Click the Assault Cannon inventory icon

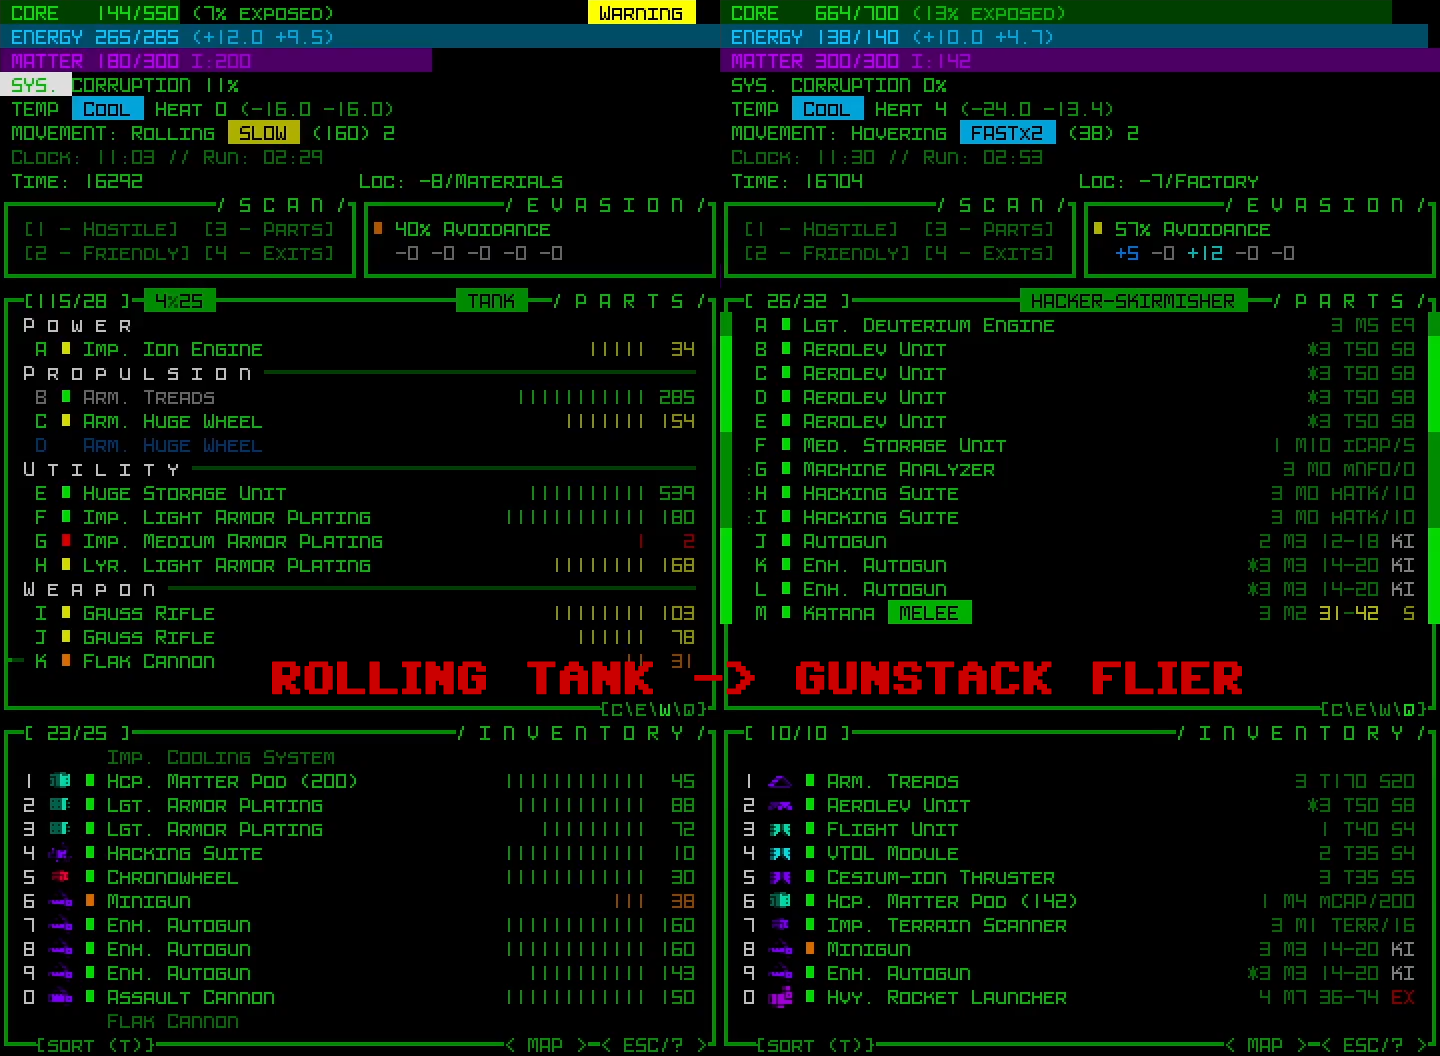(x=60, y=997)
